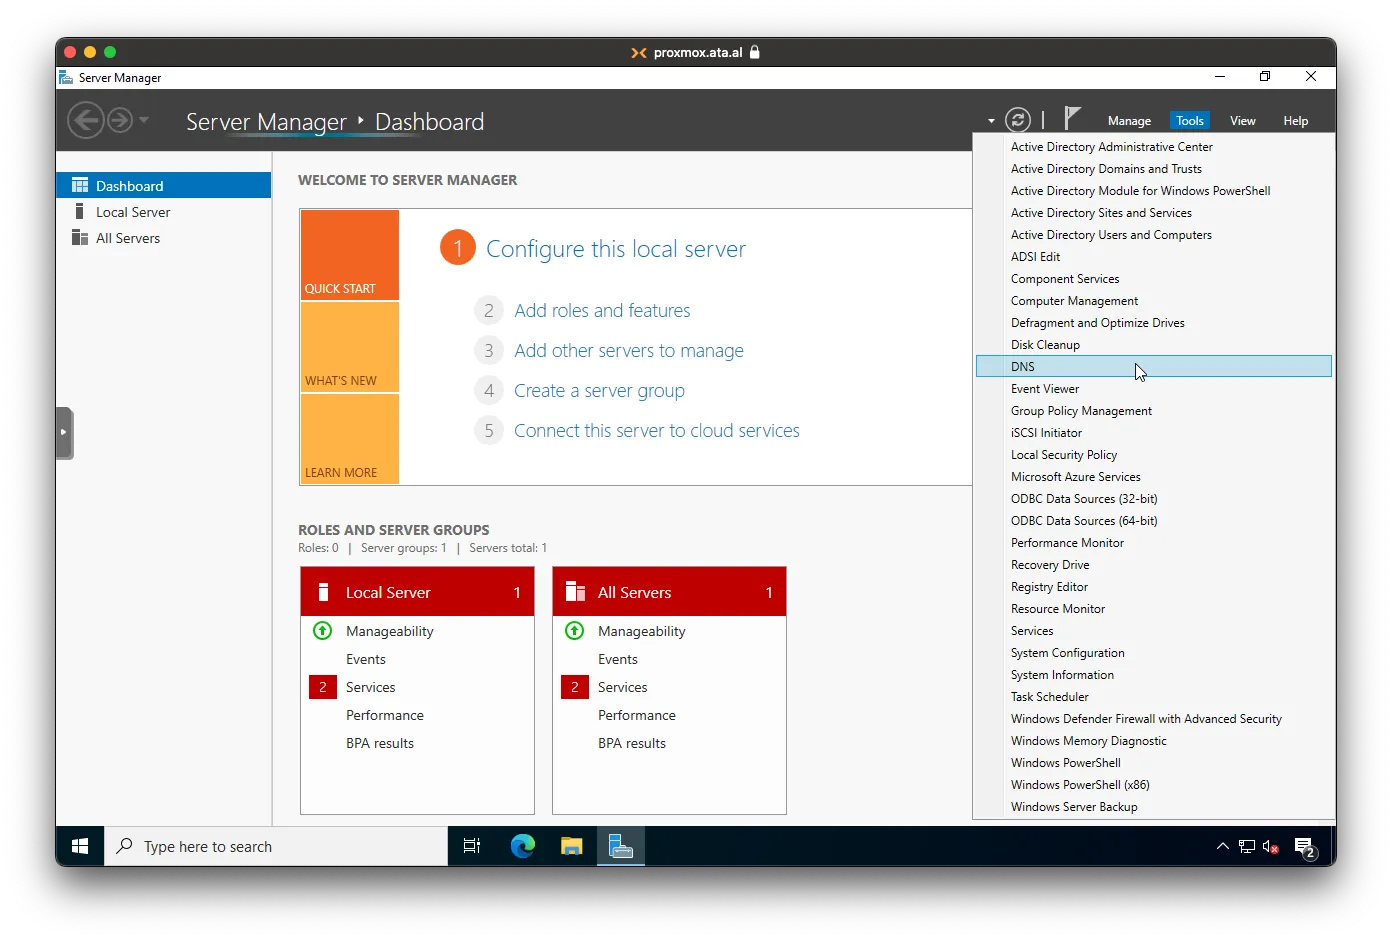The image size is (1392, 940).
Task: Open the Action Center notification icon
Action: point(1307,848)
